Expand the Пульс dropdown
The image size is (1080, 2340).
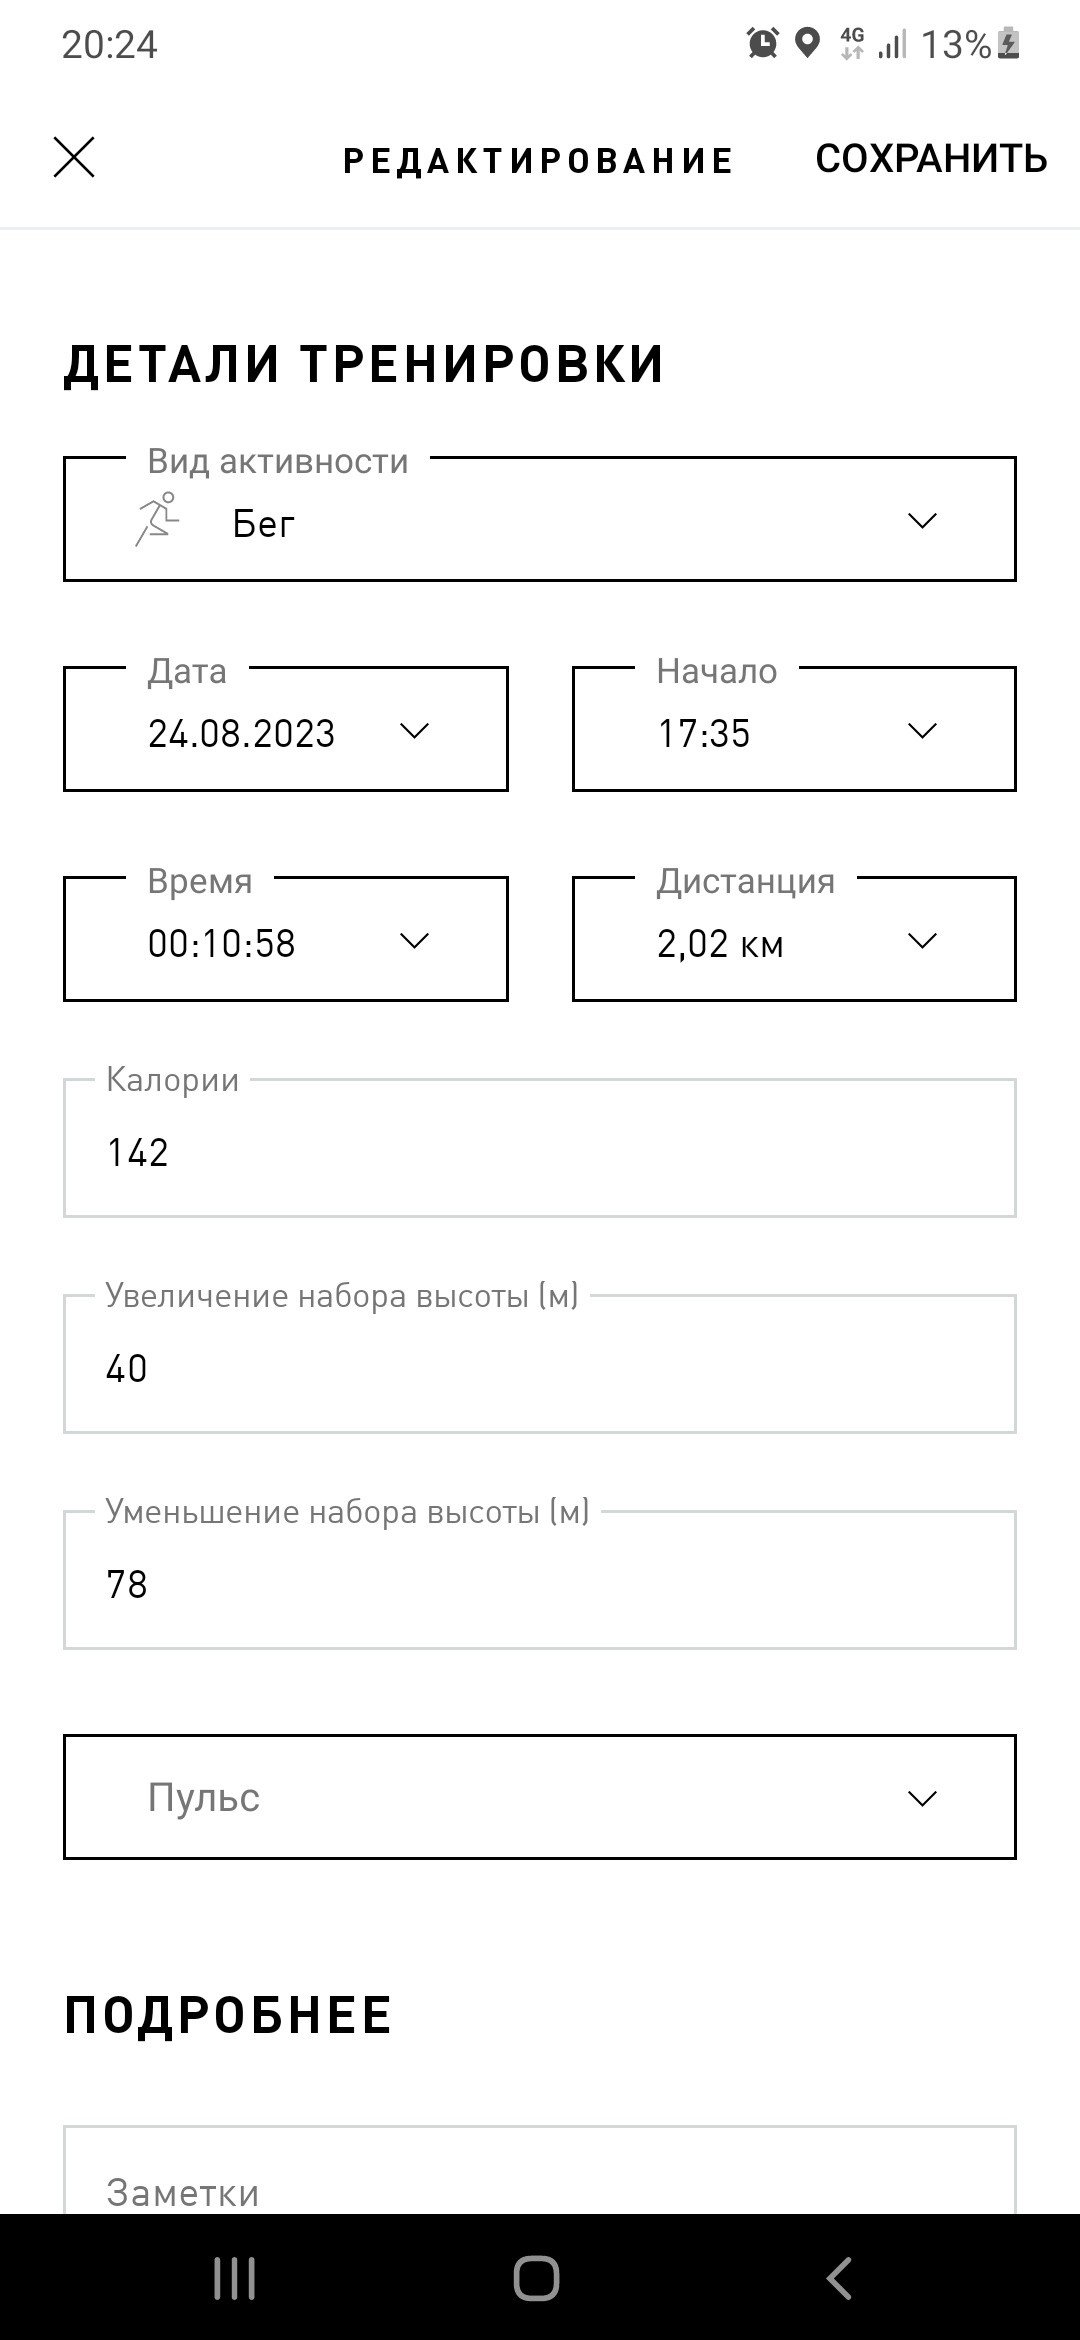point(540,1797)
